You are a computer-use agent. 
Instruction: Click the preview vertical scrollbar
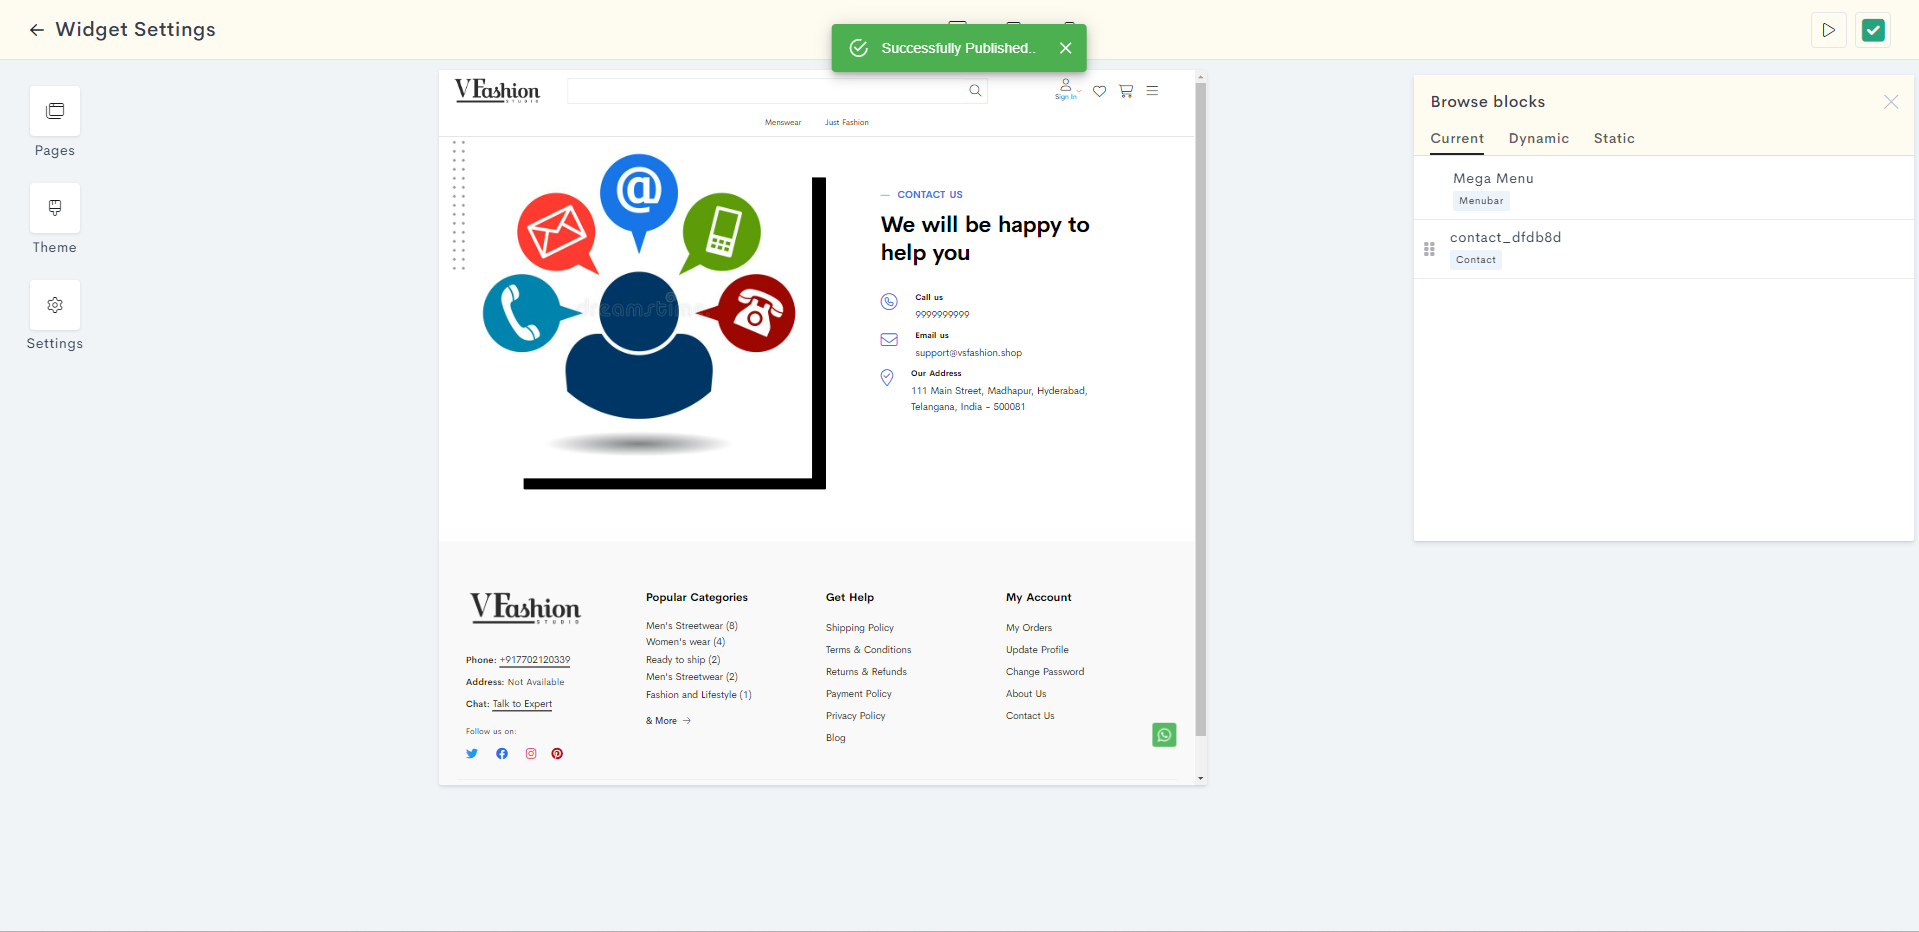(x=1201, y=410)
